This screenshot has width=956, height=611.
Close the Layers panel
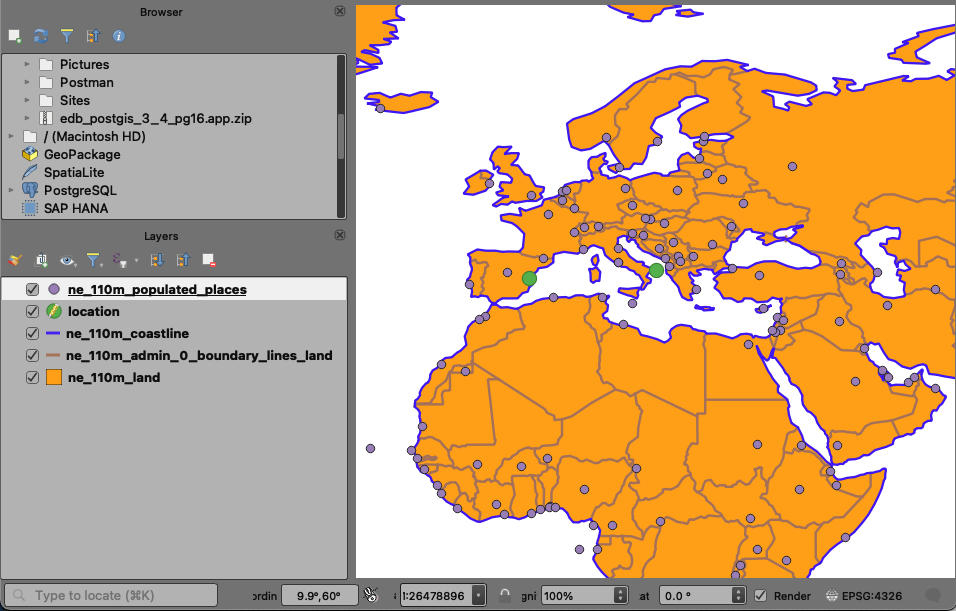(x=340, y=235)
